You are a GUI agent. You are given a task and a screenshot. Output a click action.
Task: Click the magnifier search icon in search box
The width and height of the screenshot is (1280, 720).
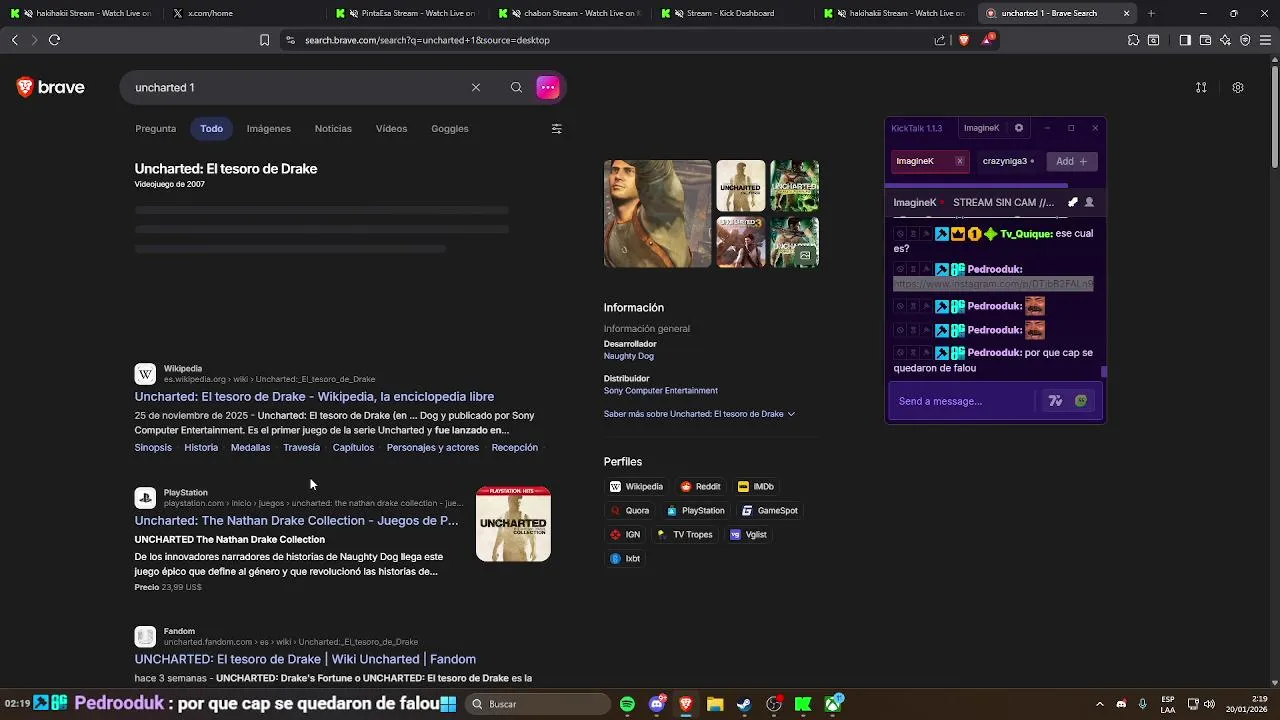516,87
